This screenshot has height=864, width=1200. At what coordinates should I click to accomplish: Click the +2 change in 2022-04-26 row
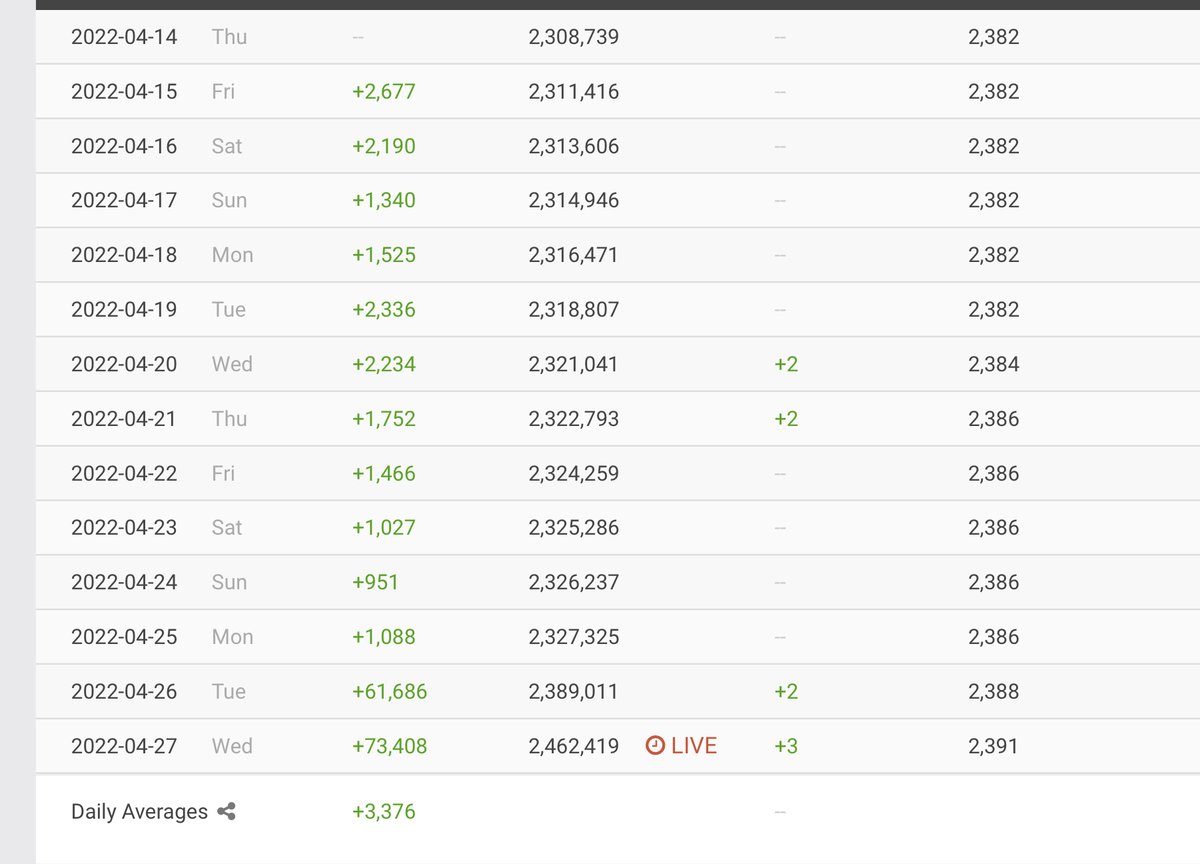[x=786, y=691]
